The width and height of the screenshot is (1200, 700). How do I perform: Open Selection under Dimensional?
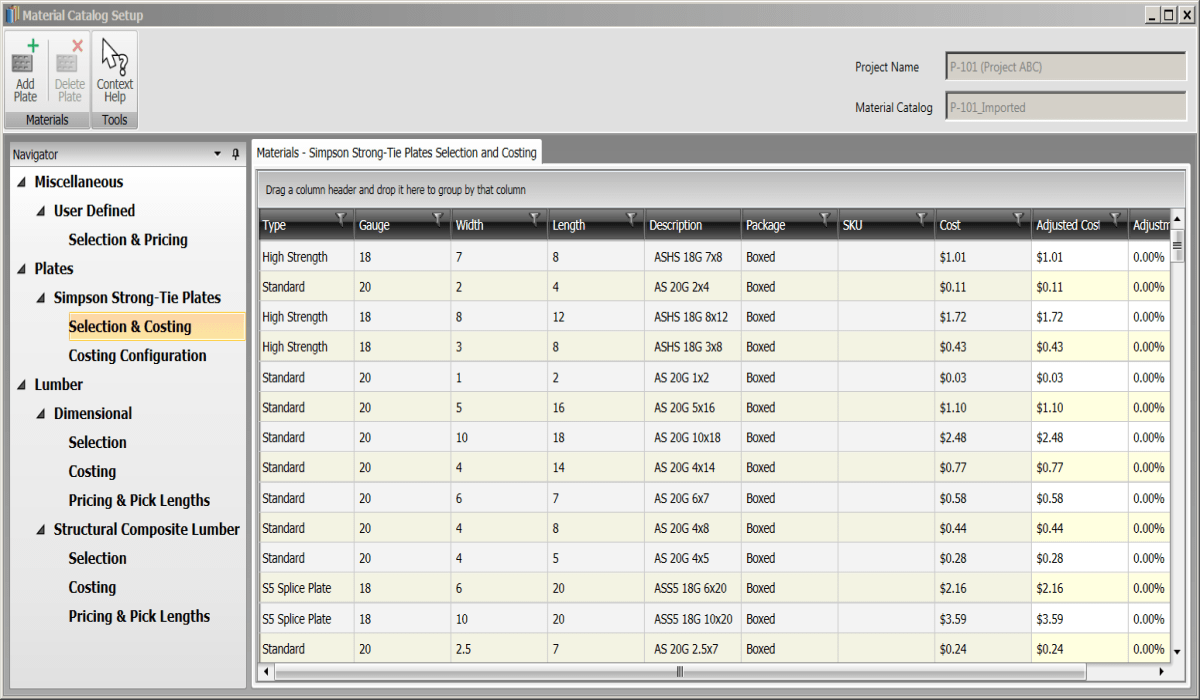(x=97, y=443)
